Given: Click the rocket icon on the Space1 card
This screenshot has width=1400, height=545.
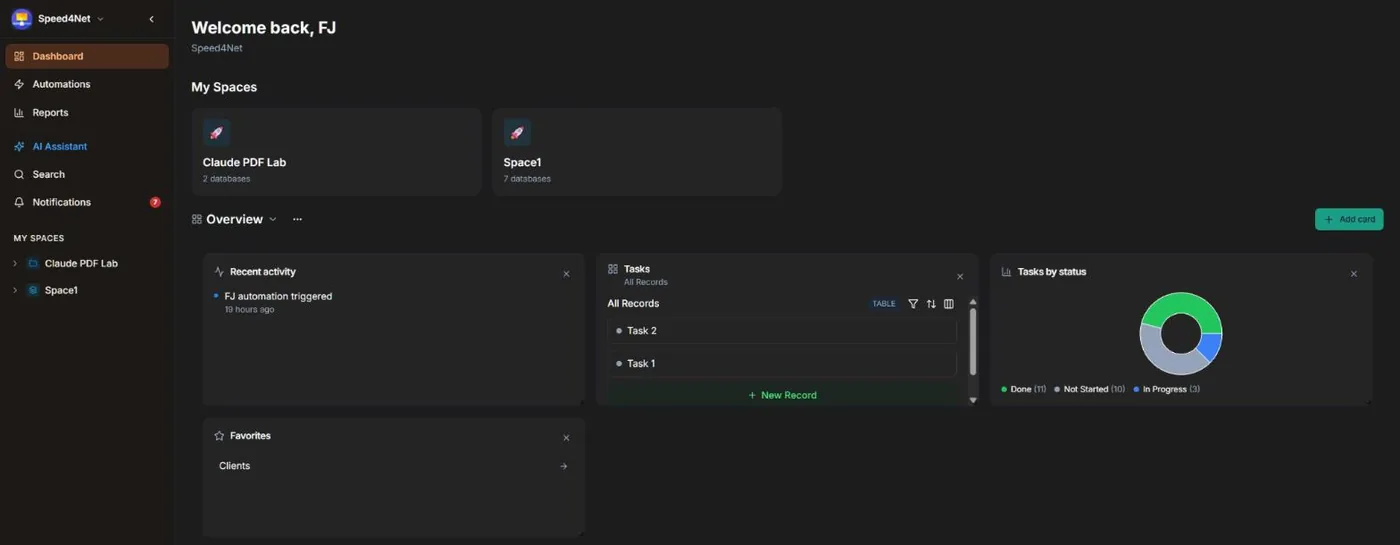Looking at the screenshot, I should 517,132.
